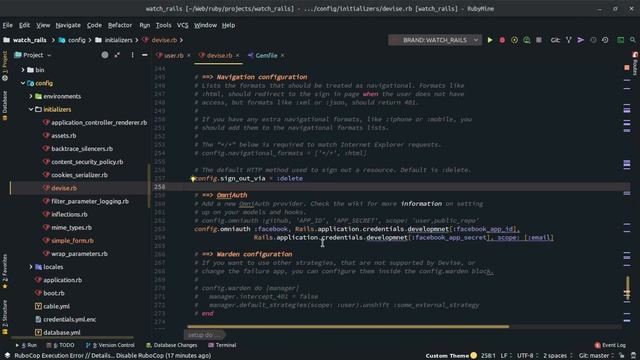640x360 pixels.
Task: Switch to the Gemfile tab
Action: click(266, 56)
